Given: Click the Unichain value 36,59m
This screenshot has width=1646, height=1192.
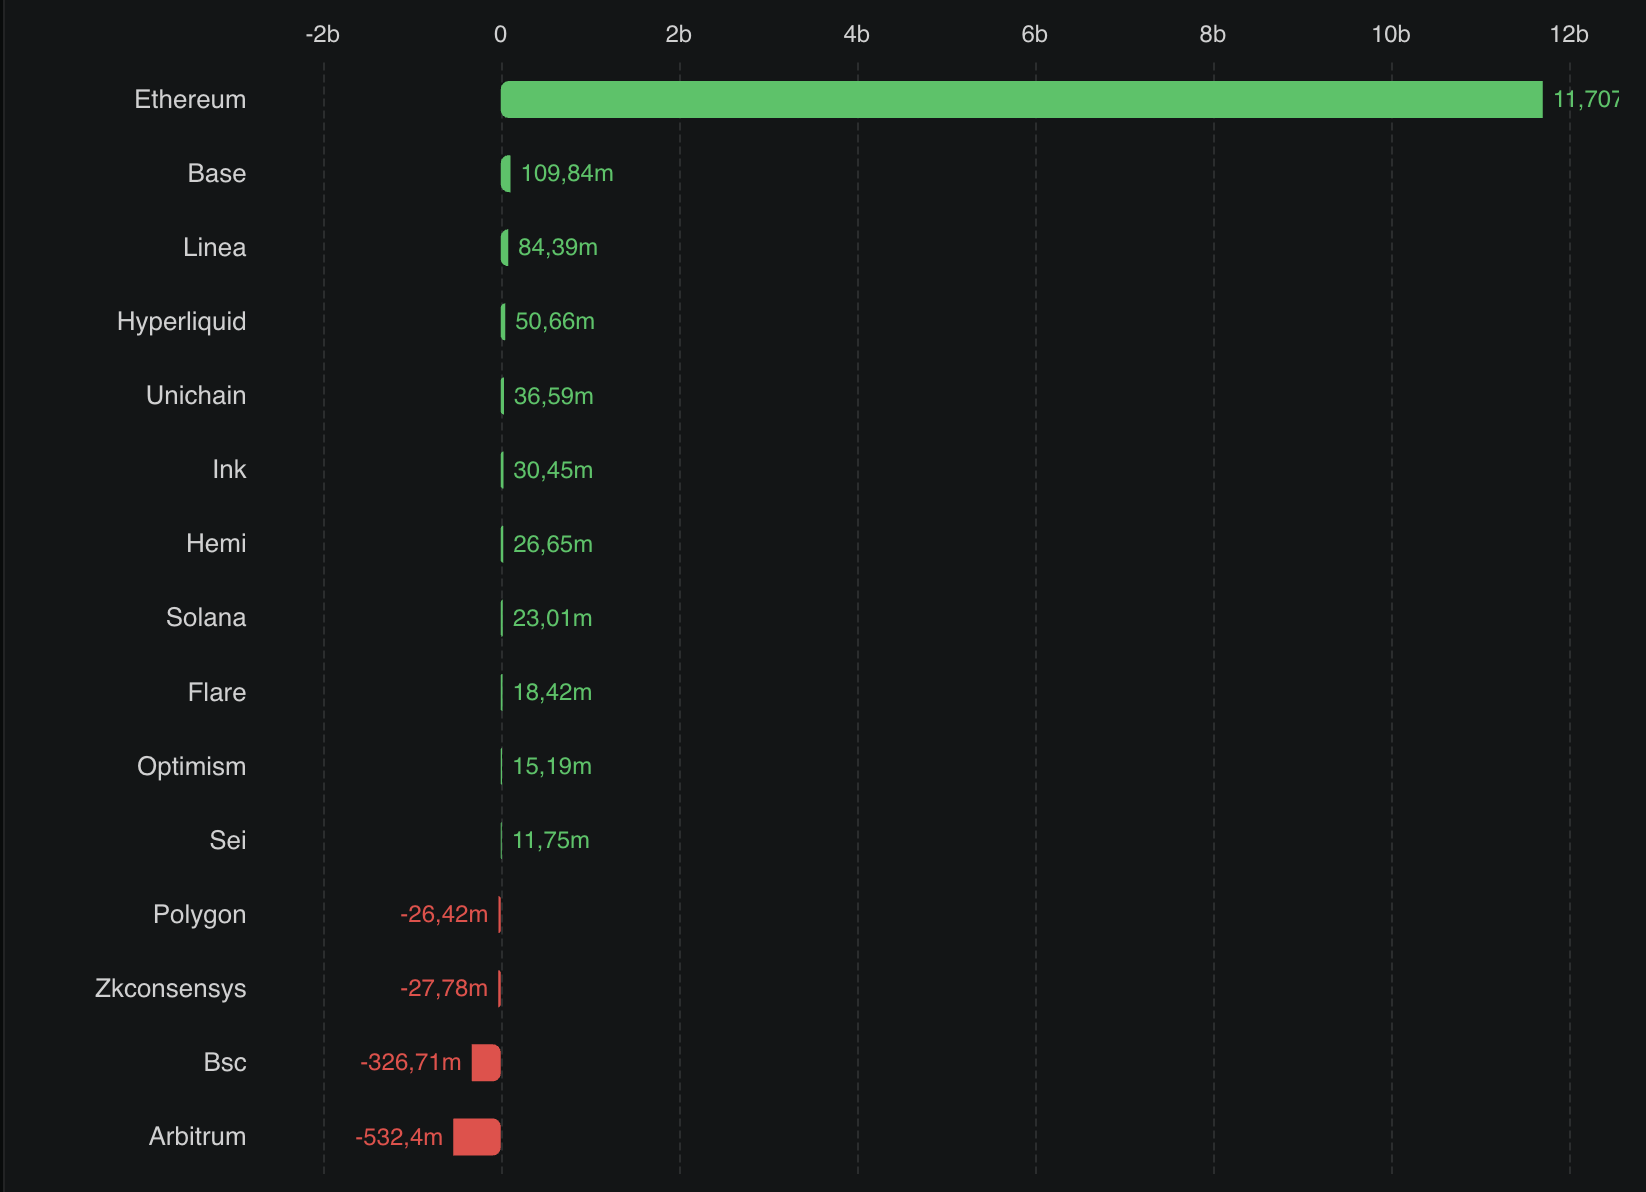Looking at the screenshot, I should tap(553, 396).
